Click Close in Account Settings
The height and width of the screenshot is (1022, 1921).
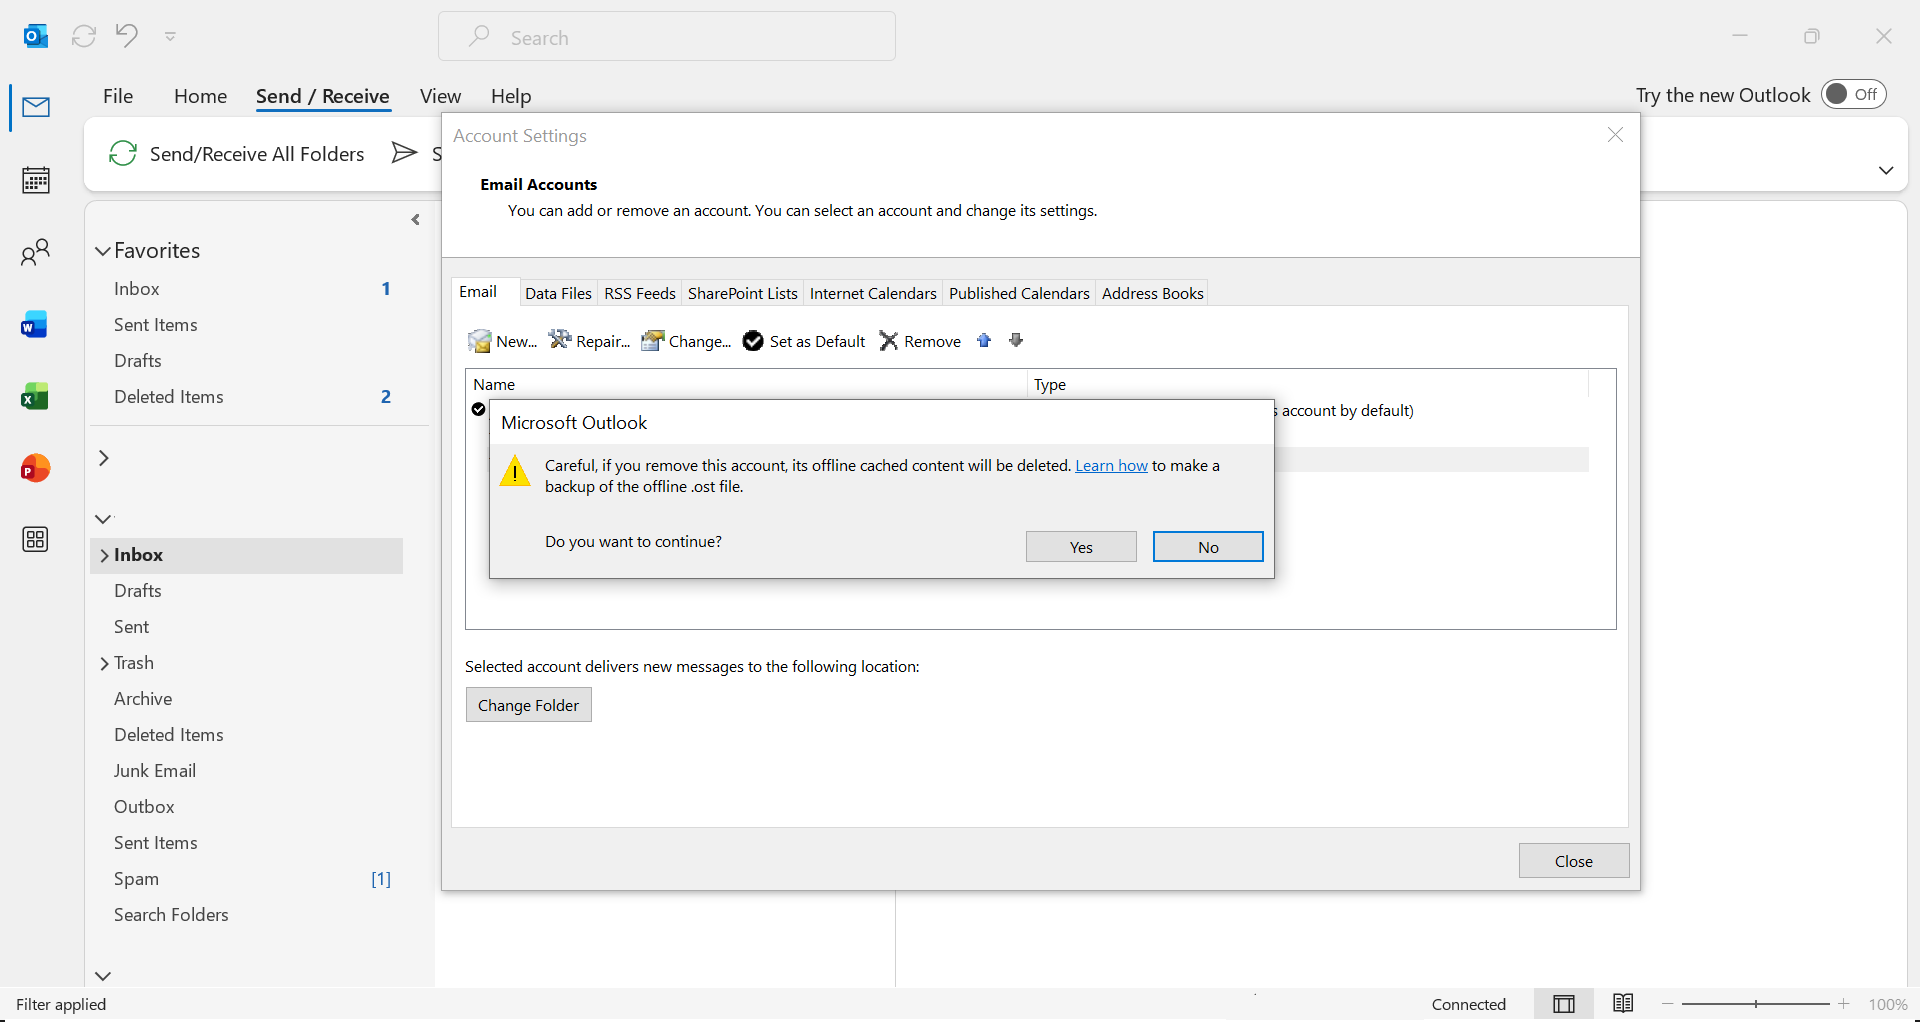coord(1574,861)
